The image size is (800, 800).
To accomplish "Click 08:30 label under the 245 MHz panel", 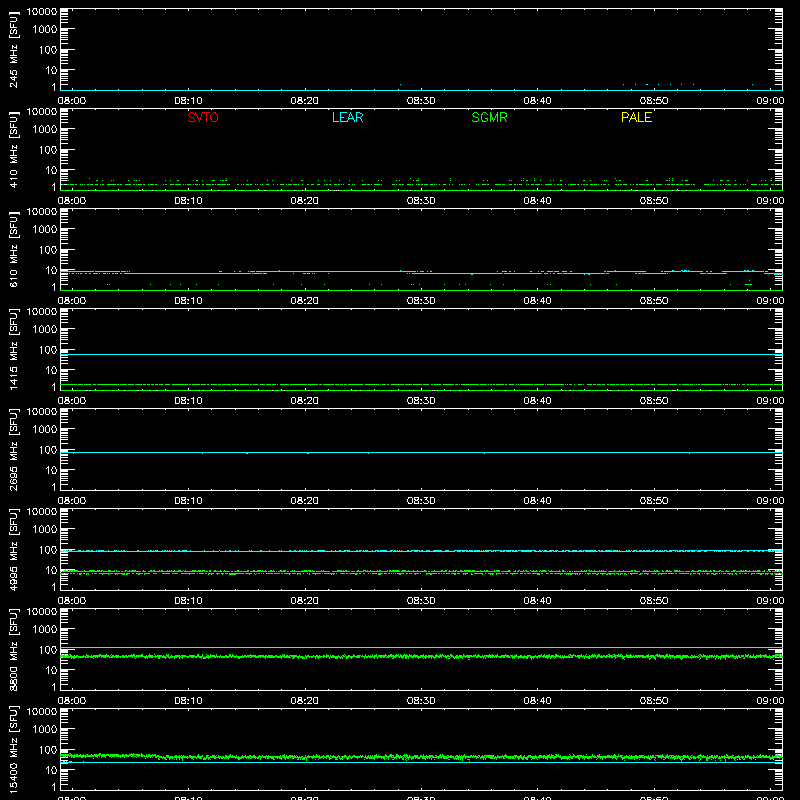I will coord(421,101).
